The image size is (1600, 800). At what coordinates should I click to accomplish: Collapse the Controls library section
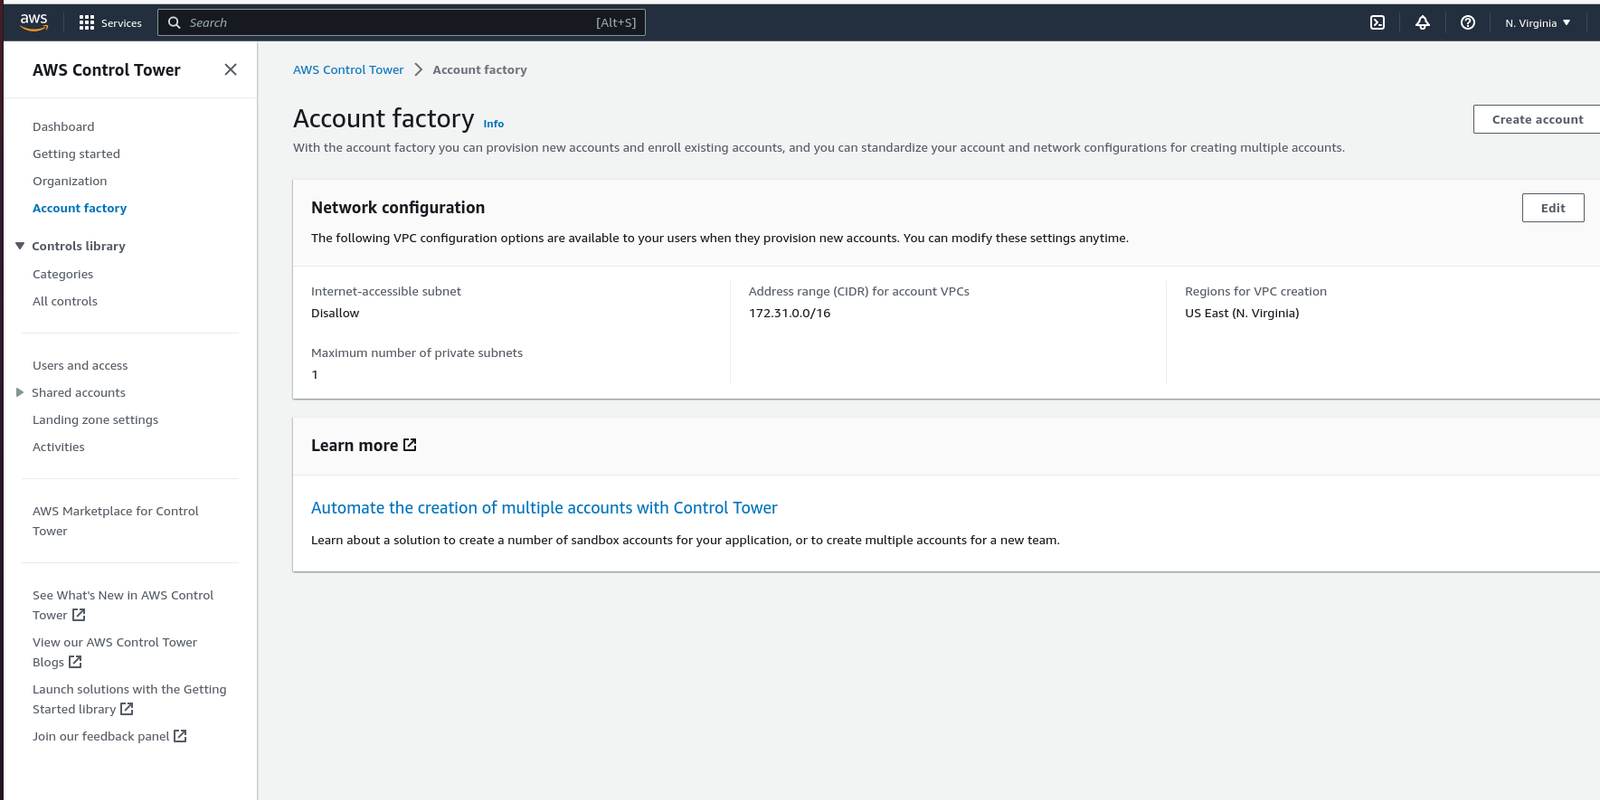pyautogui.click(x=20, y=246)
